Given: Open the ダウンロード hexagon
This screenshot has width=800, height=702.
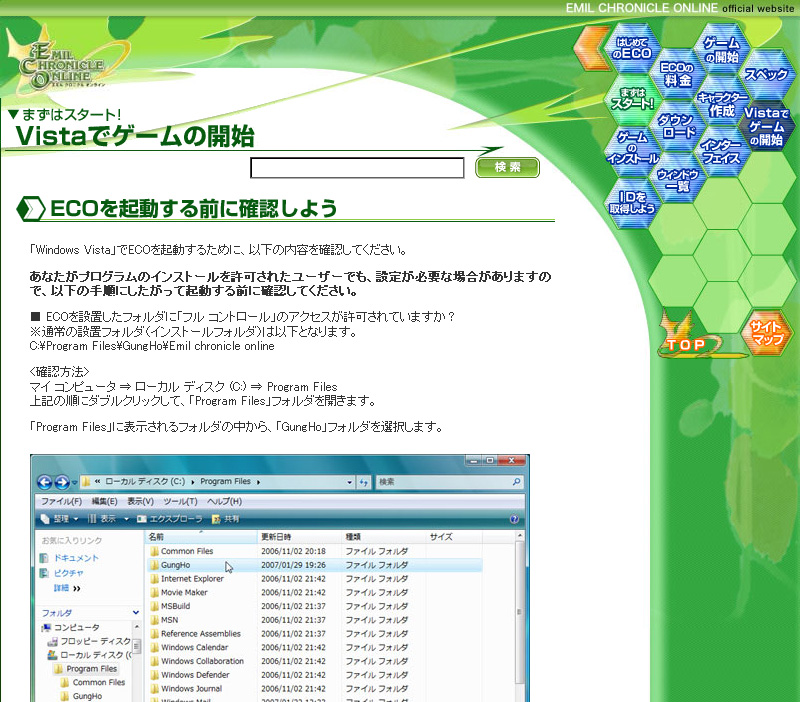Looking at the screenshot, I should 677,125.
